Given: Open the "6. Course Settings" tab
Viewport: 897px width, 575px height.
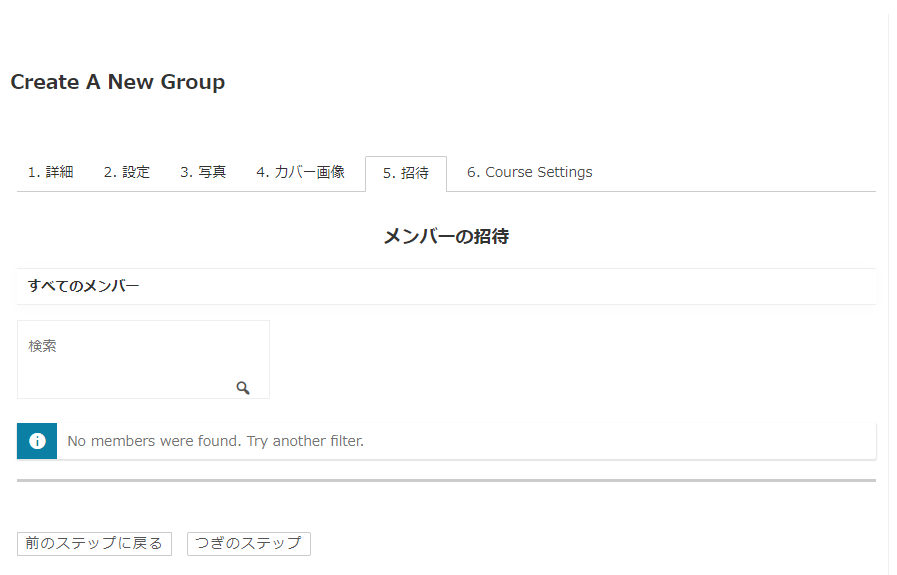Looking at the screenshot, I should [x=529, y=172].
